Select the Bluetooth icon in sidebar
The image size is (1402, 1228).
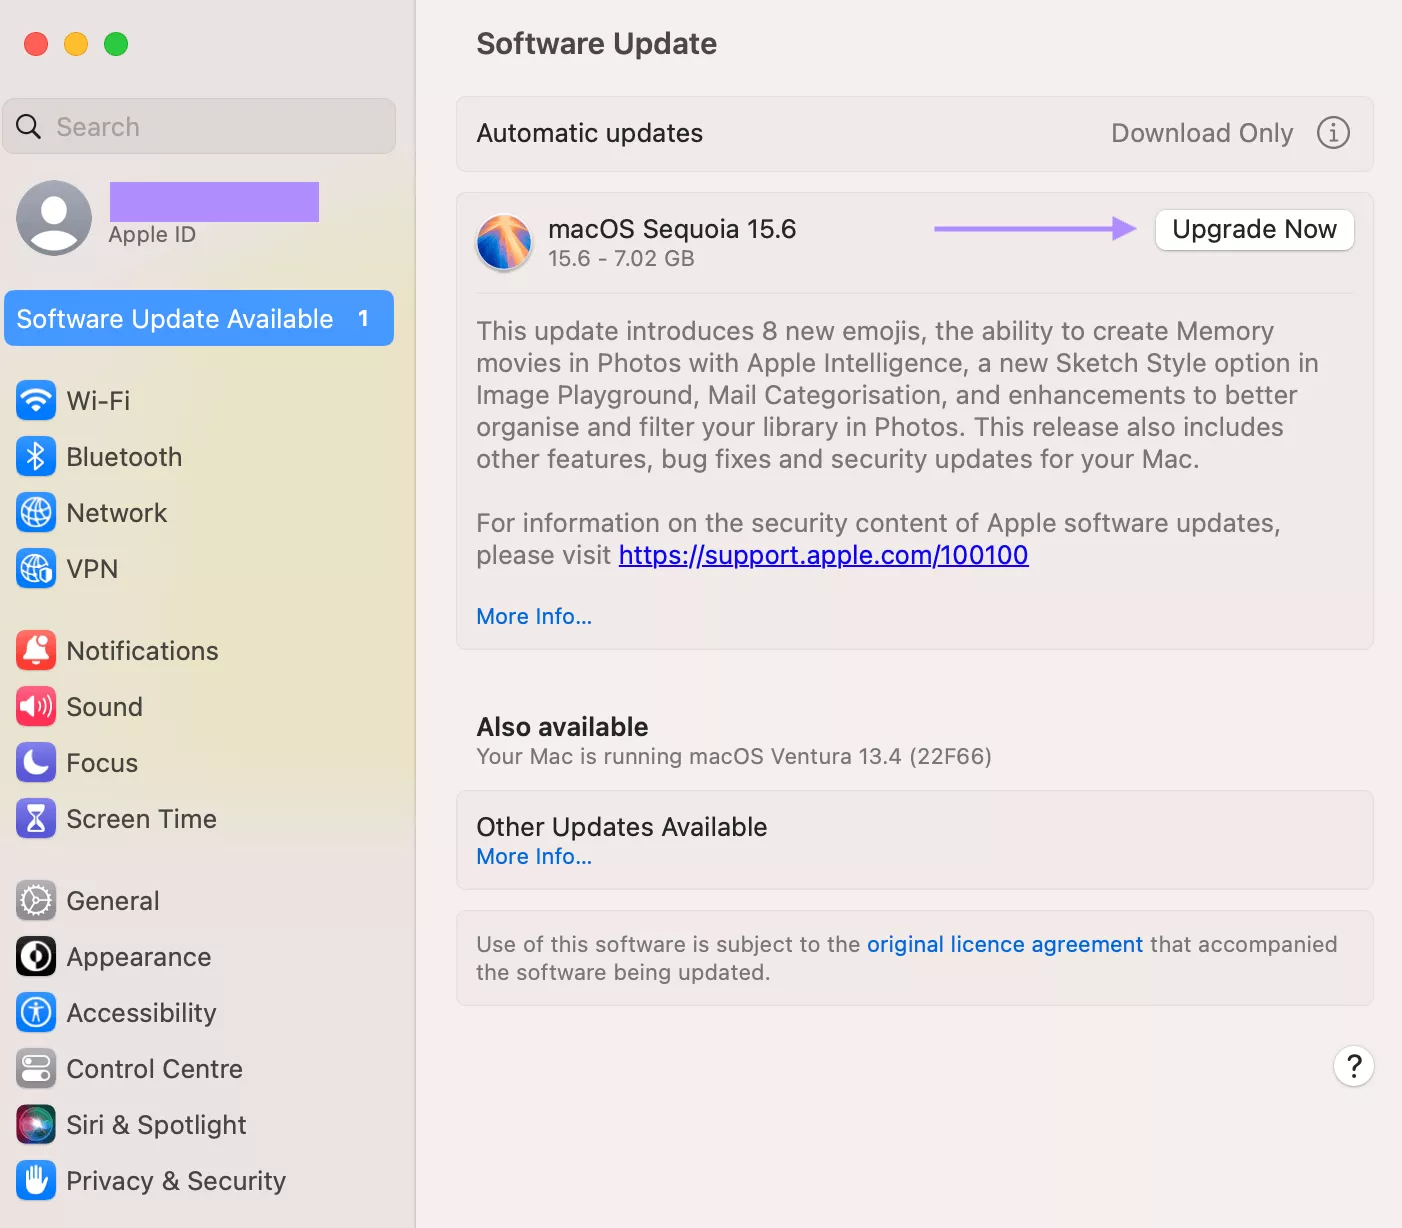(36, 457)
